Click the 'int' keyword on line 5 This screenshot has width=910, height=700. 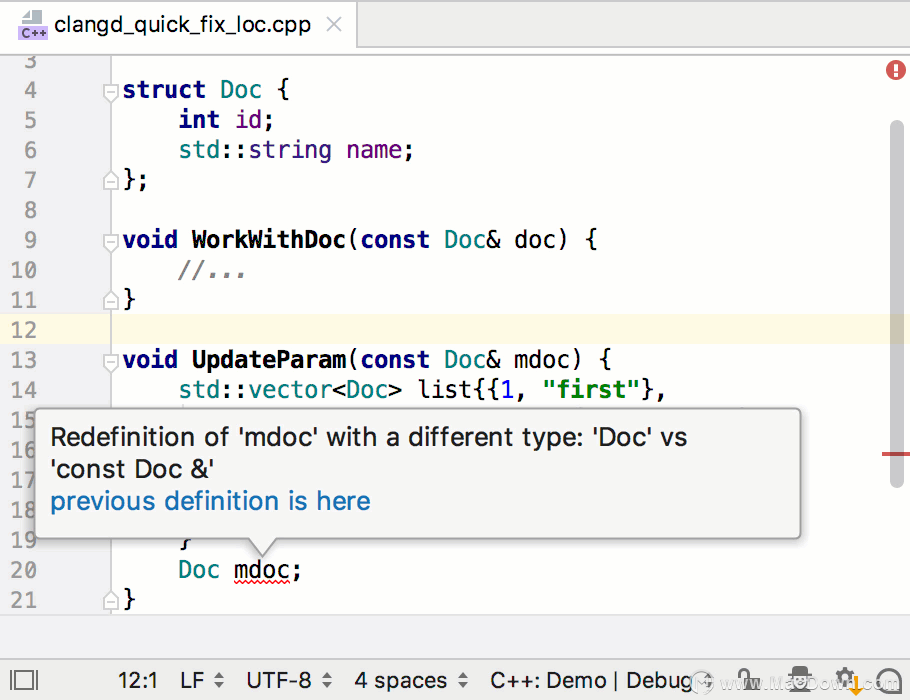point(199,120)
